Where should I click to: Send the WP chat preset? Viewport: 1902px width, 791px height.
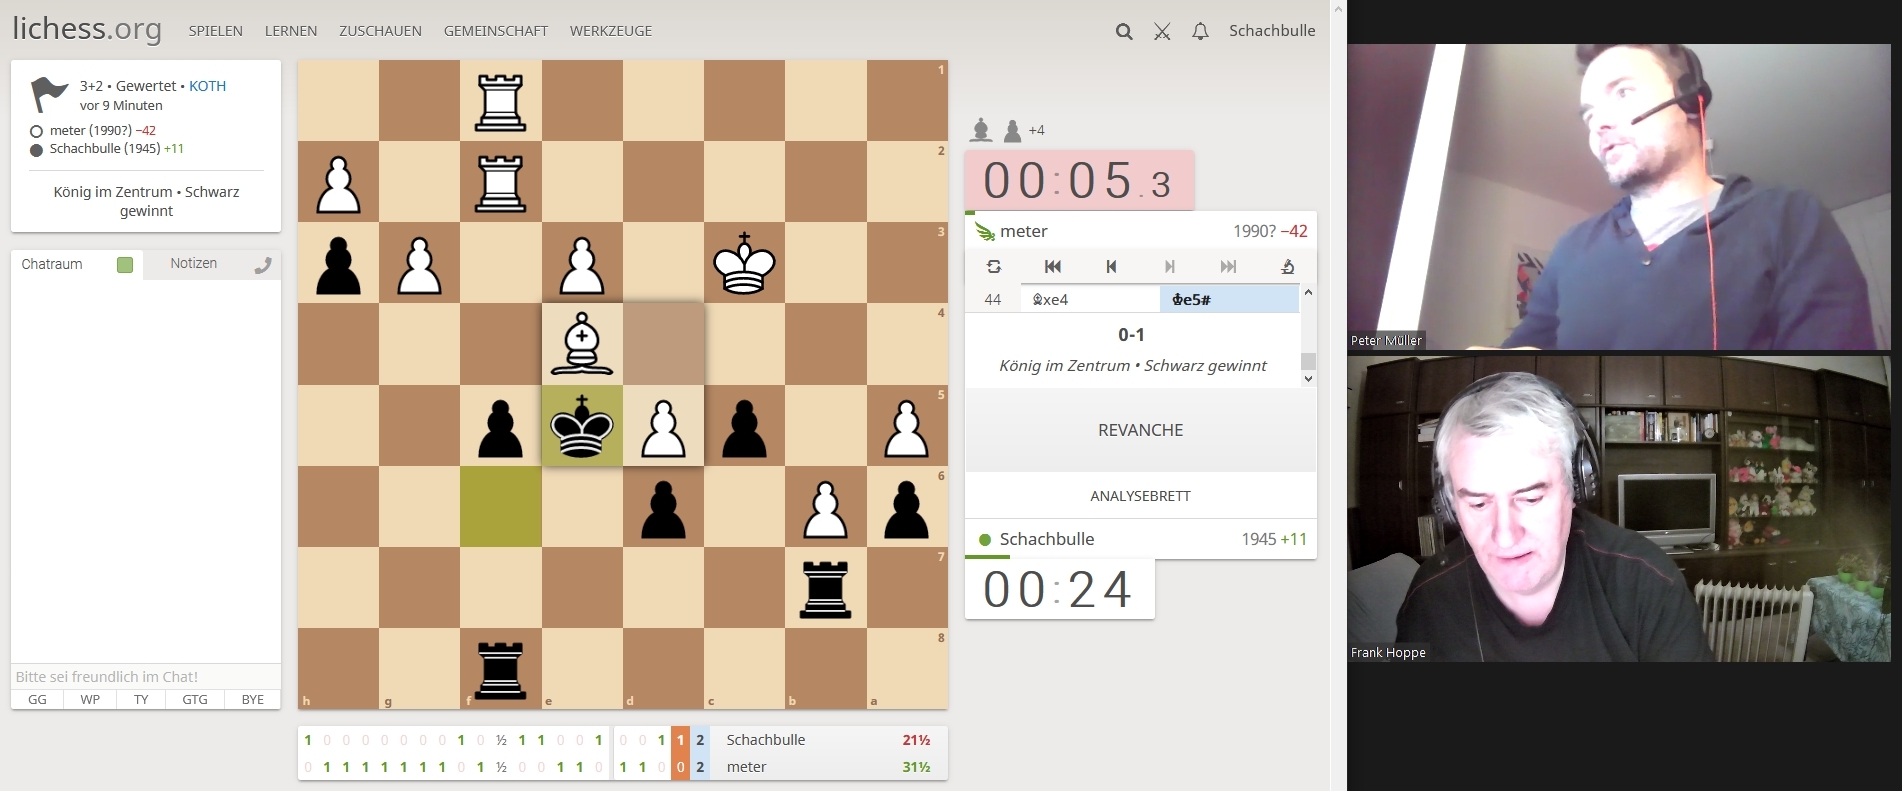[90, 700]
